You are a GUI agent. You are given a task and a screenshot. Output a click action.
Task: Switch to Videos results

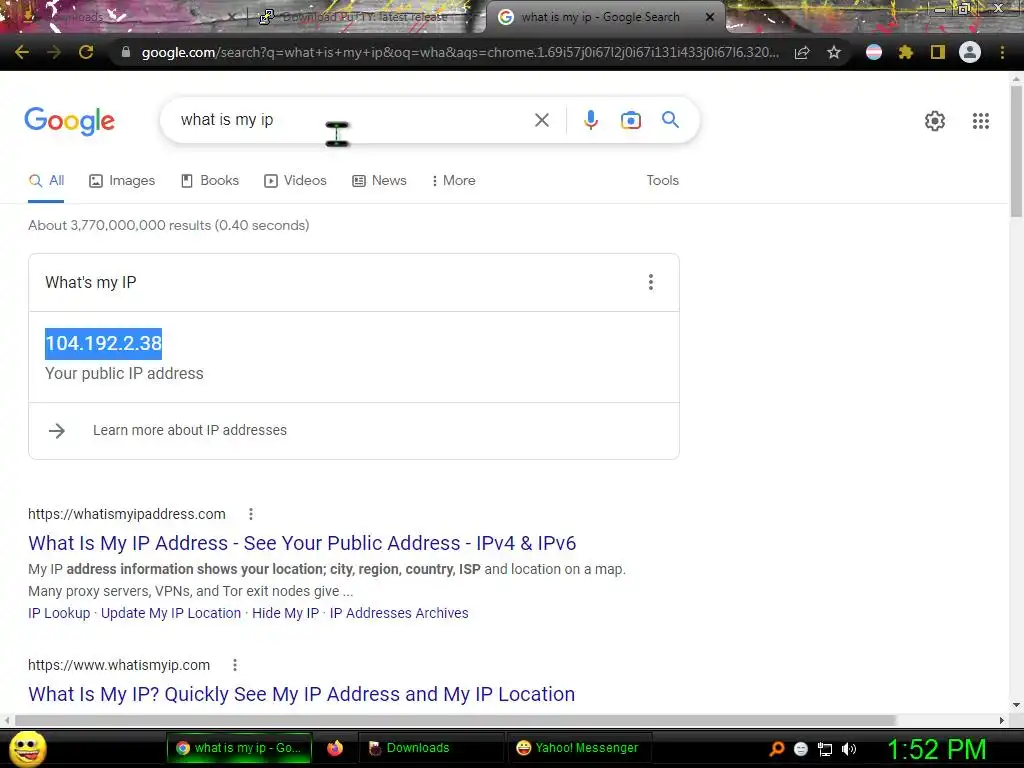[295, 180]
